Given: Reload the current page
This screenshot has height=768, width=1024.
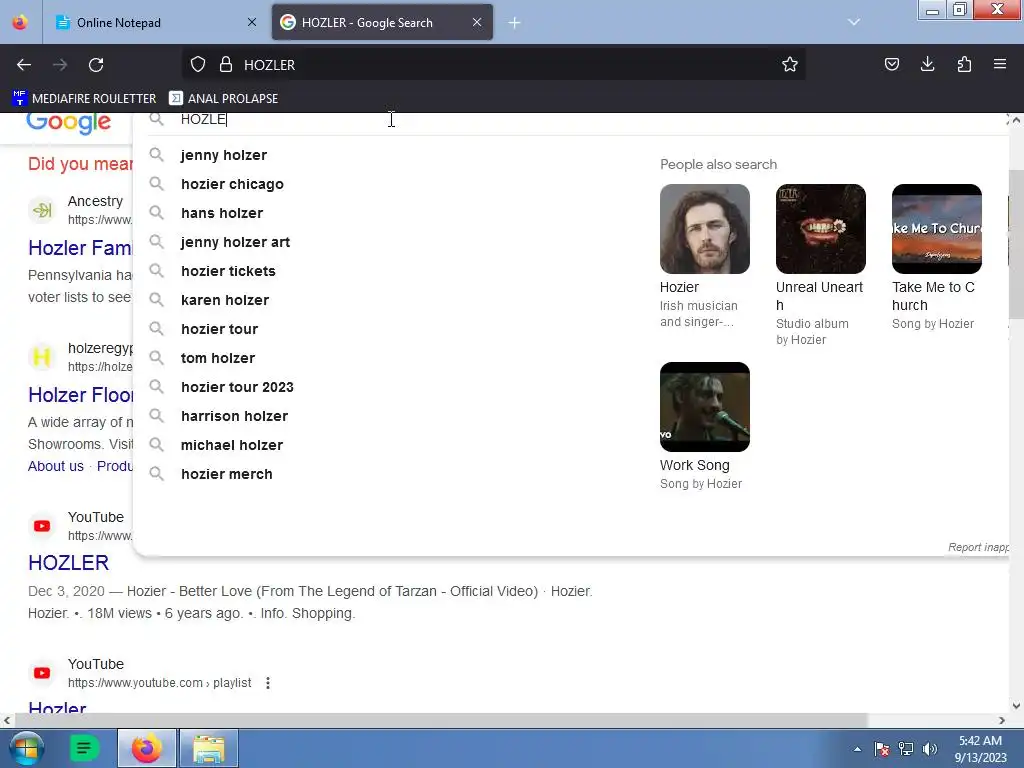Looking at the screenshot, I should pos(96,65).
